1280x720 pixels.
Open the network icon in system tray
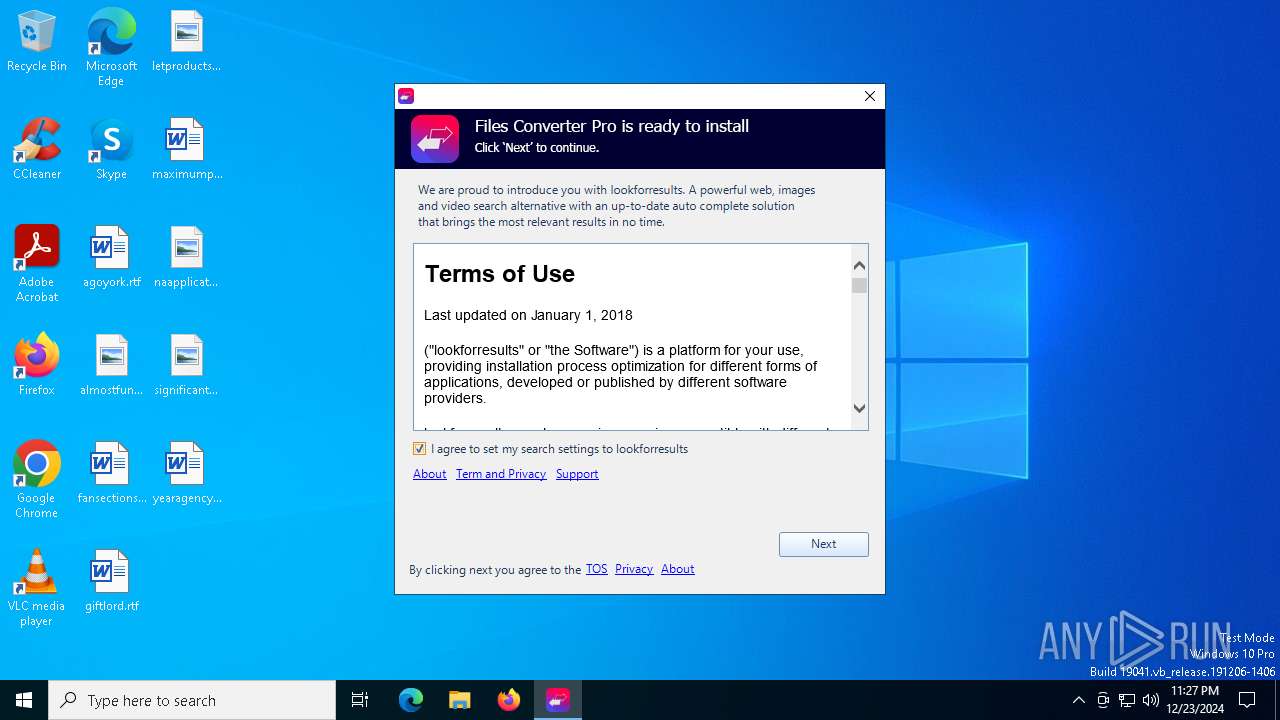[x=1127, y=700]
